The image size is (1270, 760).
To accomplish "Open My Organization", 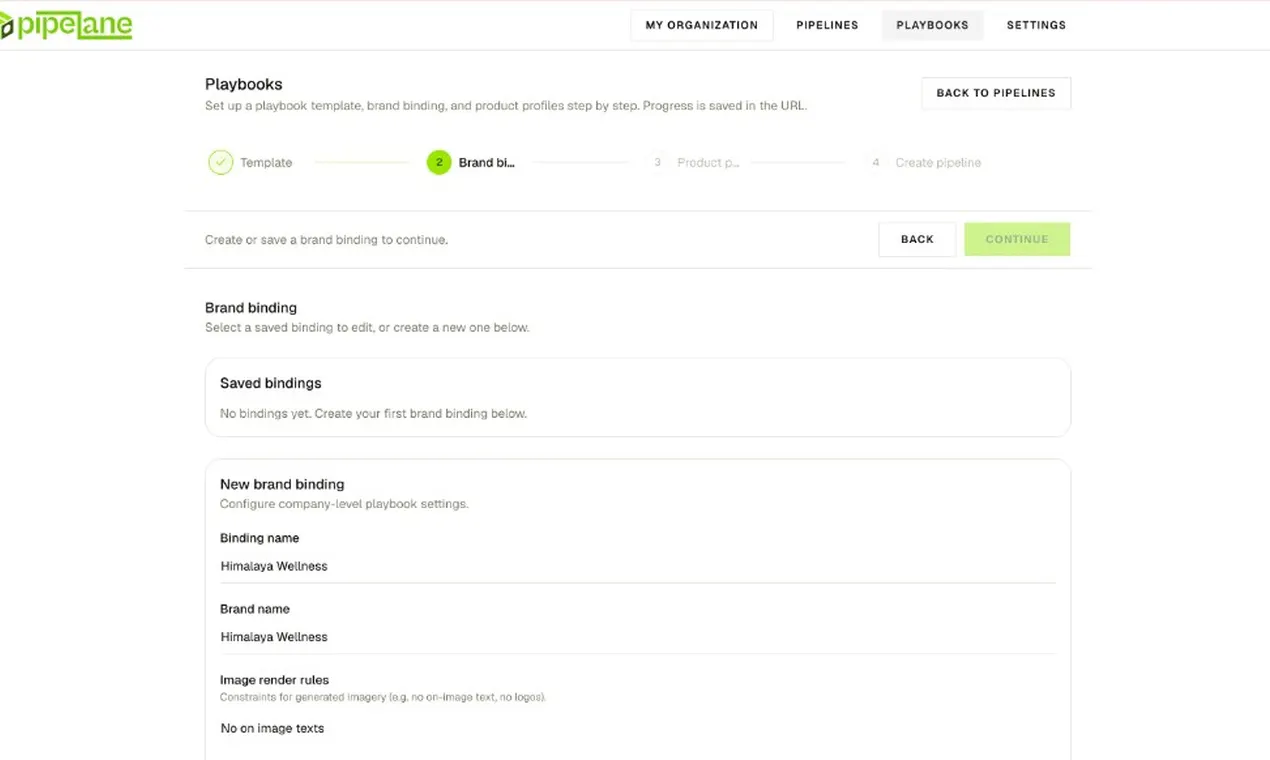I will [702, 25].
